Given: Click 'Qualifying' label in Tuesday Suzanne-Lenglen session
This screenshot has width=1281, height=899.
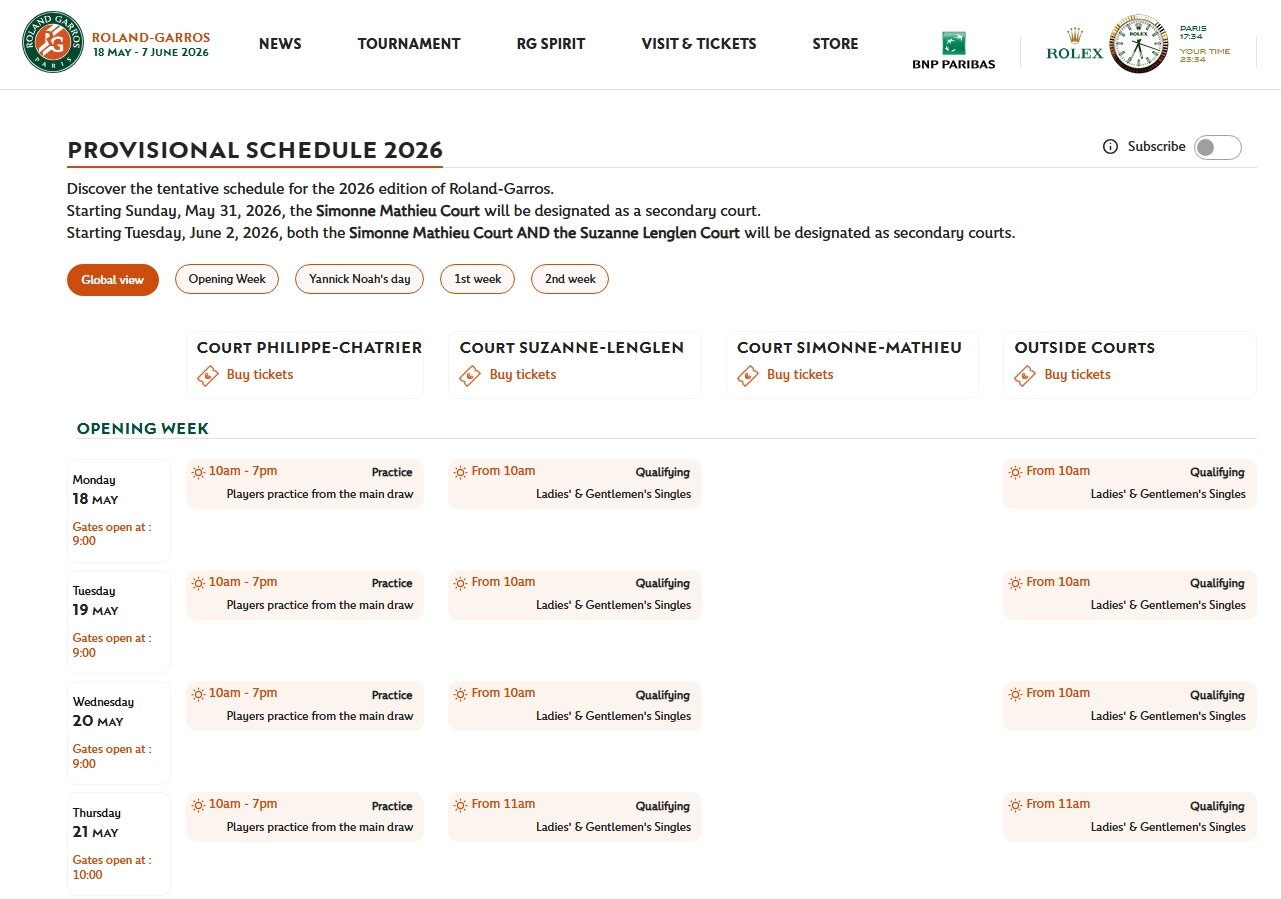Looking at the screenshot, I should (663, 583).
